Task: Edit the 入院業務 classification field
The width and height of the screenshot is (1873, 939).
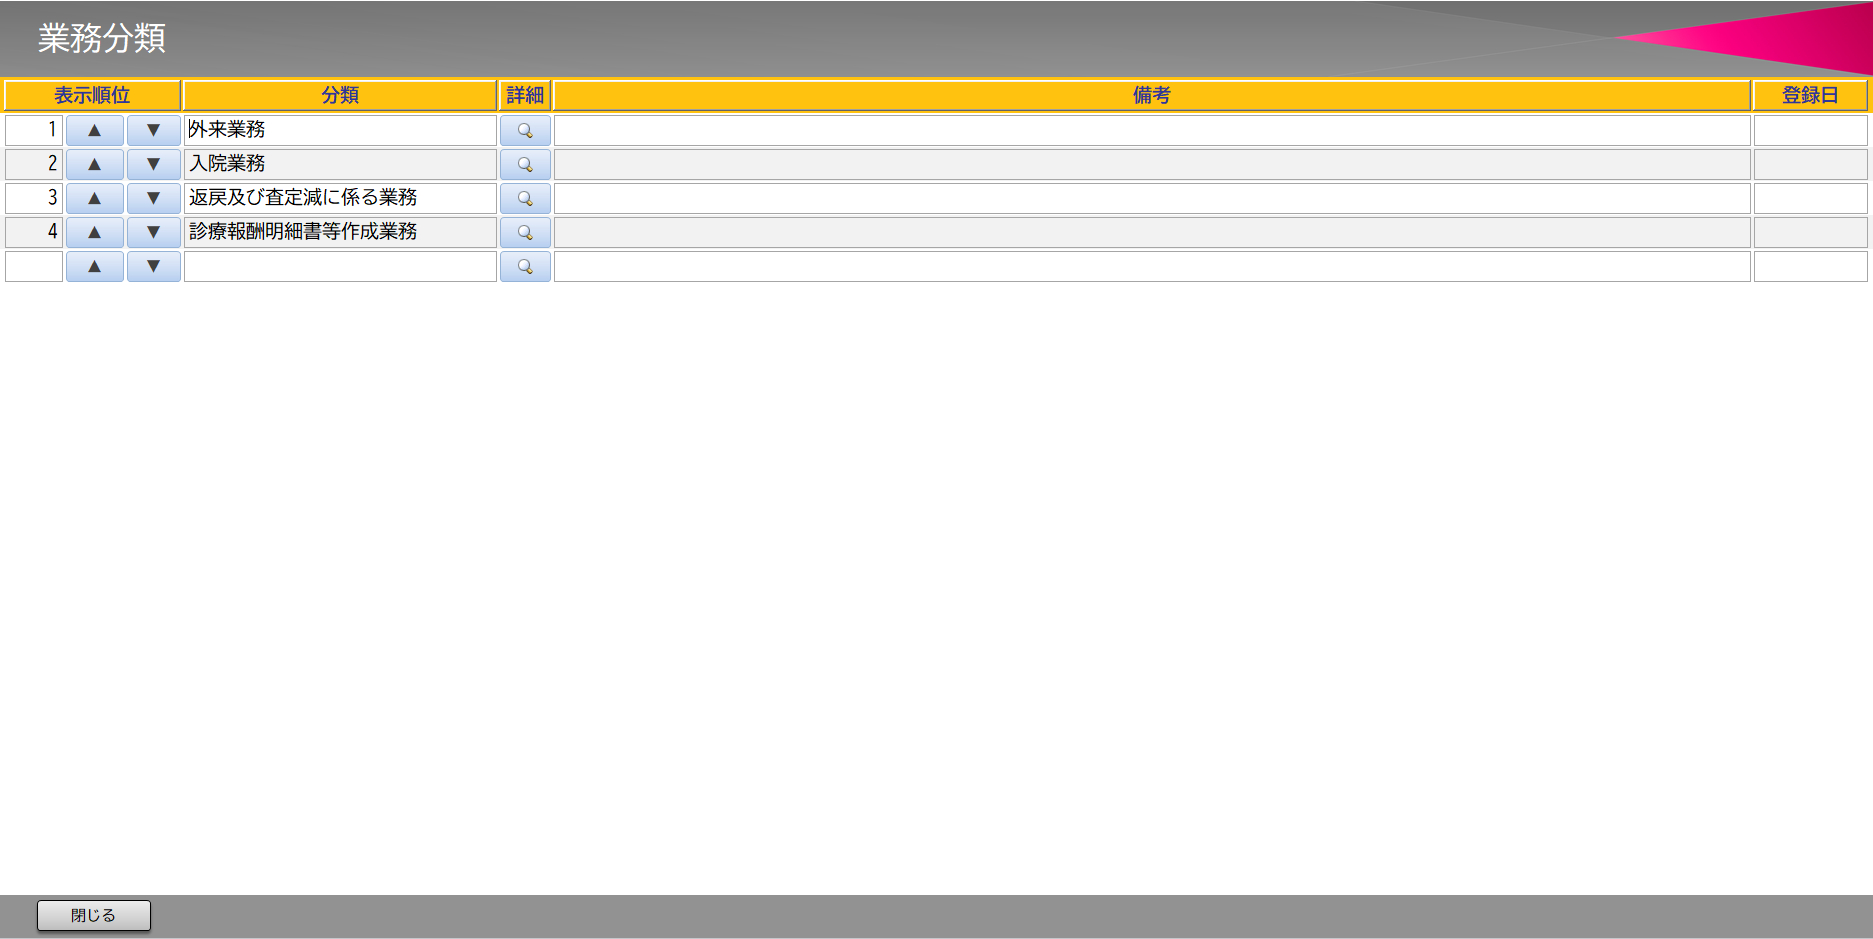Action: (340, 164)
